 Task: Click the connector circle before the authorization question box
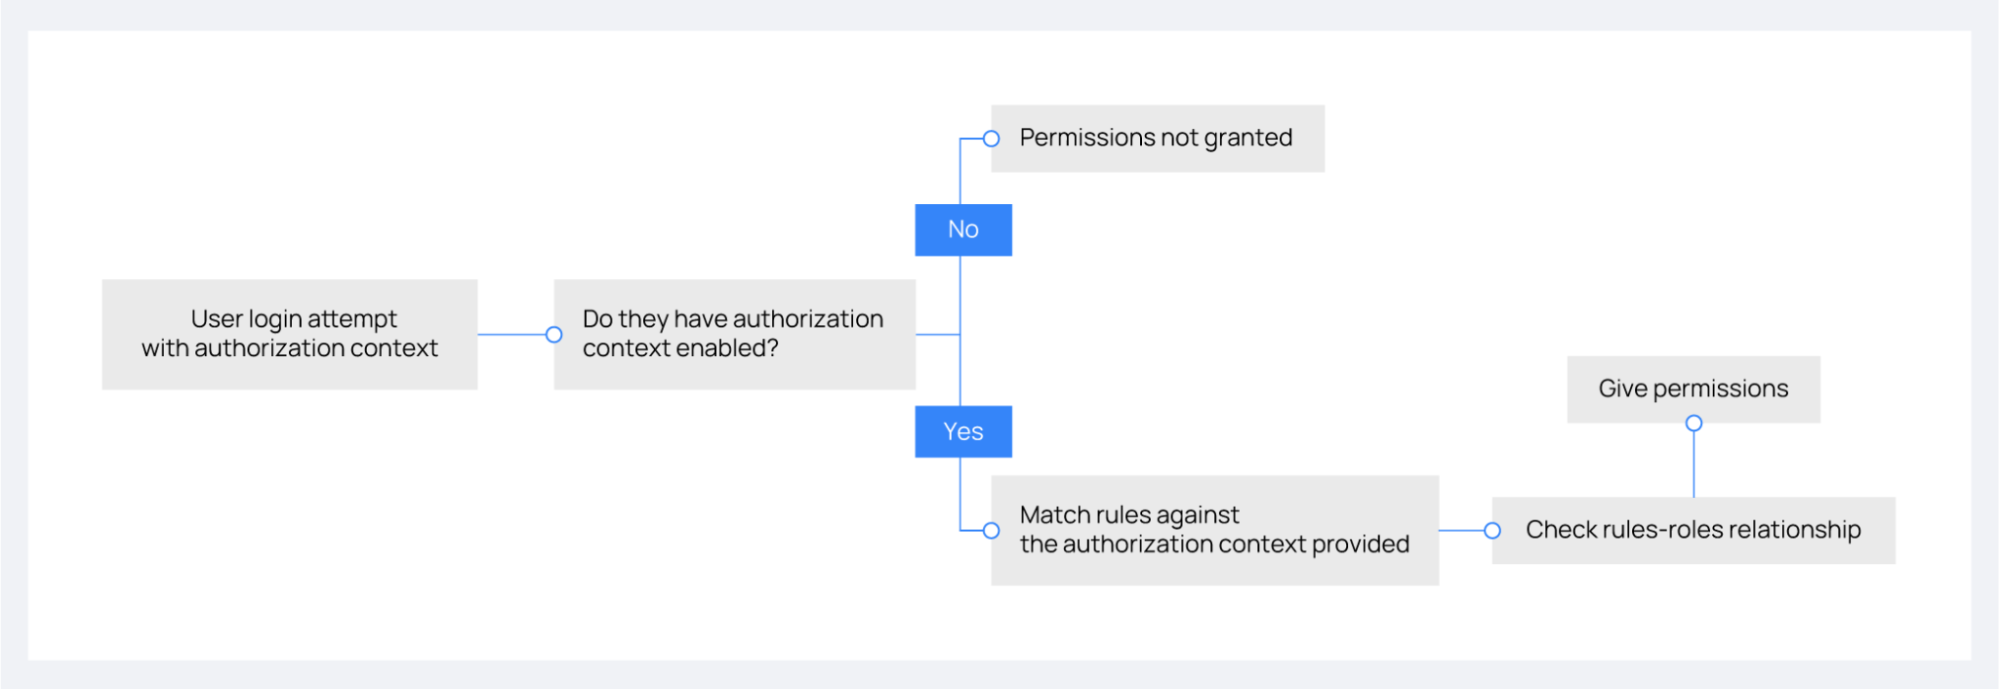554,334
